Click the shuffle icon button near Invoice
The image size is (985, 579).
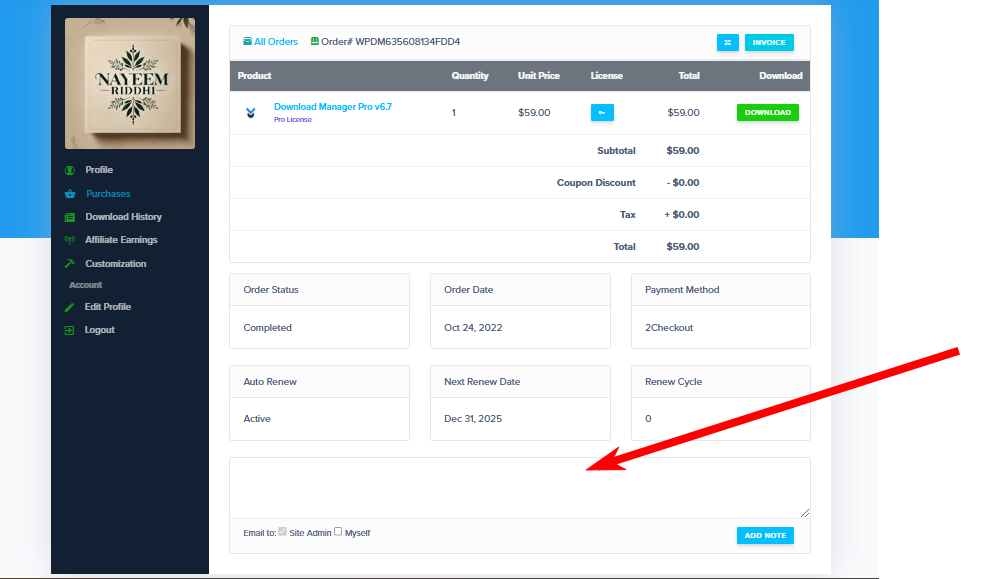727,43
